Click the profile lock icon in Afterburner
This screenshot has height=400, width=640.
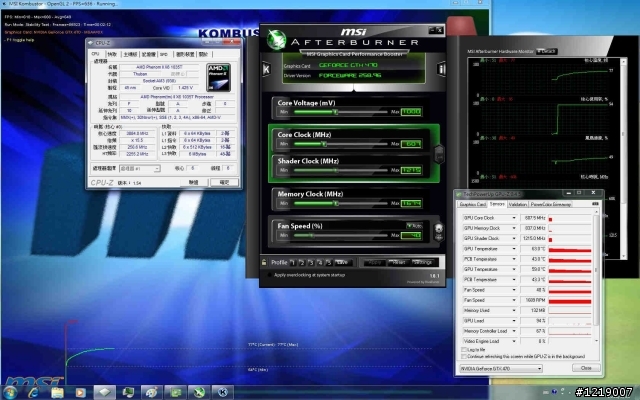pyautogui.click(x=264, y=262)
